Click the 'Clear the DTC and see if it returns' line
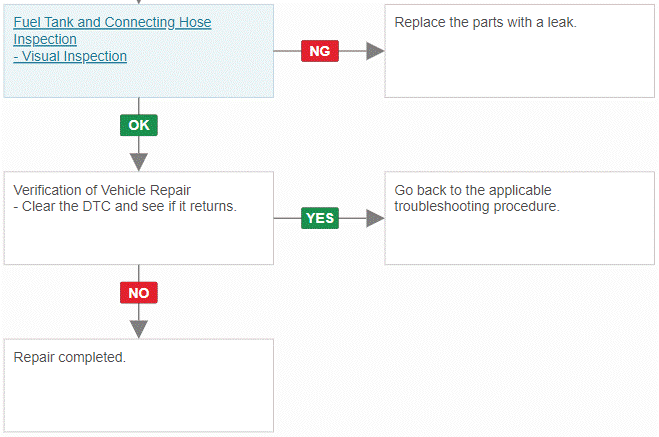The image size is (659, 437). (125, 206)
